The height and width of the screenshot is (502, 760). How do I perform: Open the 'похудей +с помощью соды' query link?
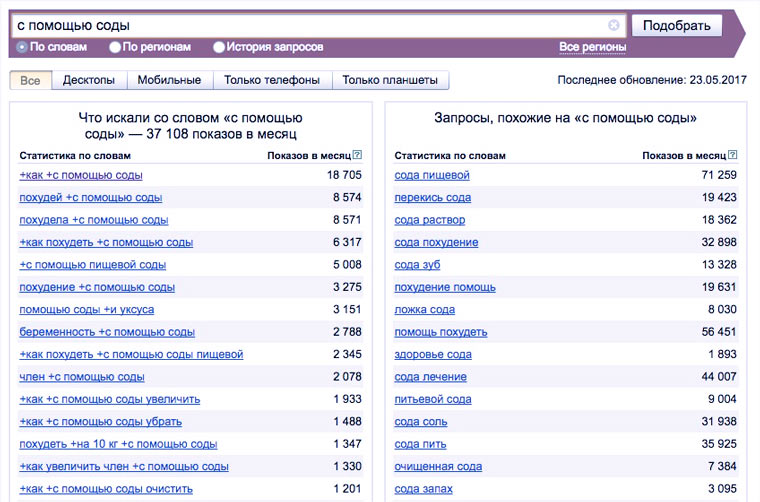[x=90, y=198]
